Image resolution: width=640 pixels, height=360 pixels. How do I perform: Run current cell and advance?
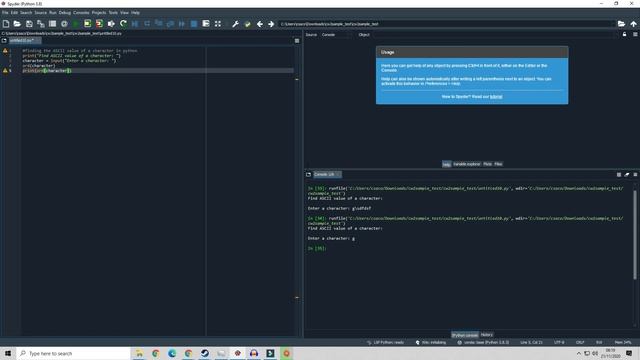[99, 24]
